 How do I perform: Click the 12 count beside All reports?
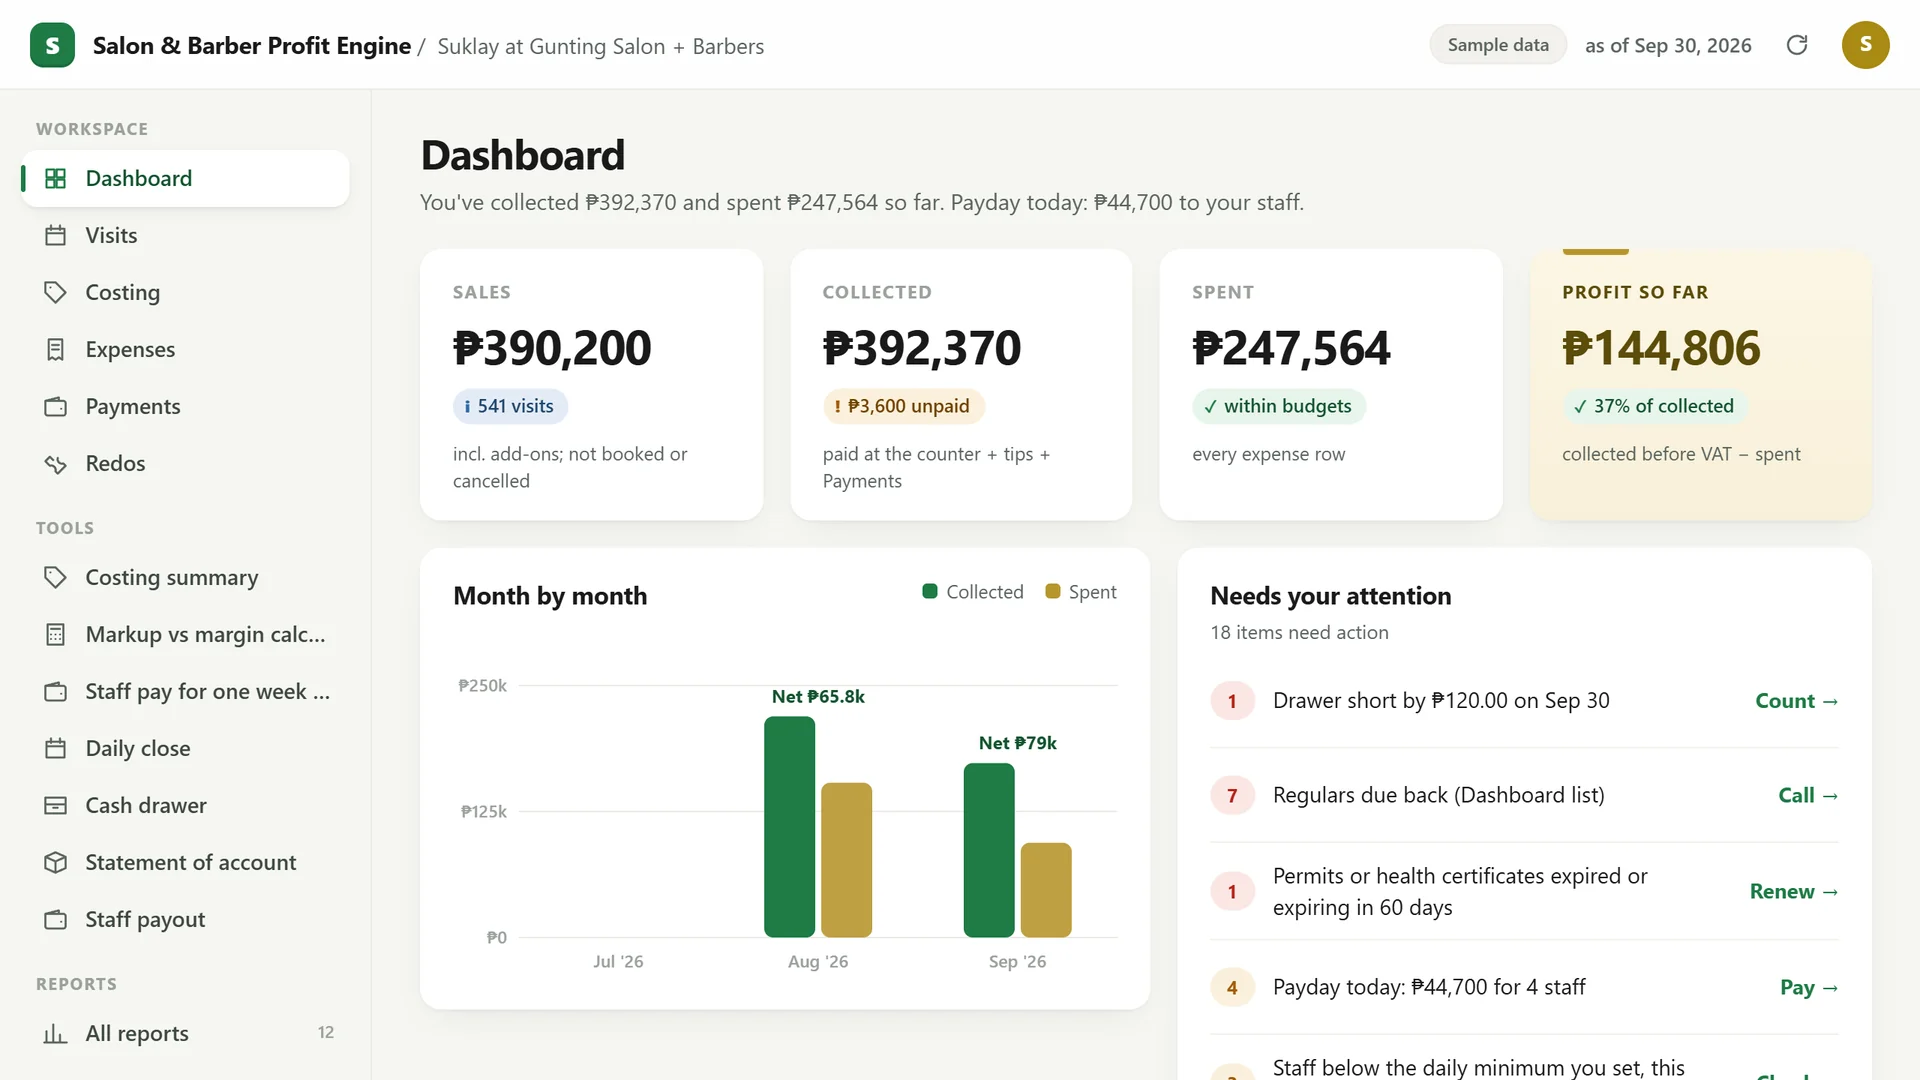(326, 1033)
